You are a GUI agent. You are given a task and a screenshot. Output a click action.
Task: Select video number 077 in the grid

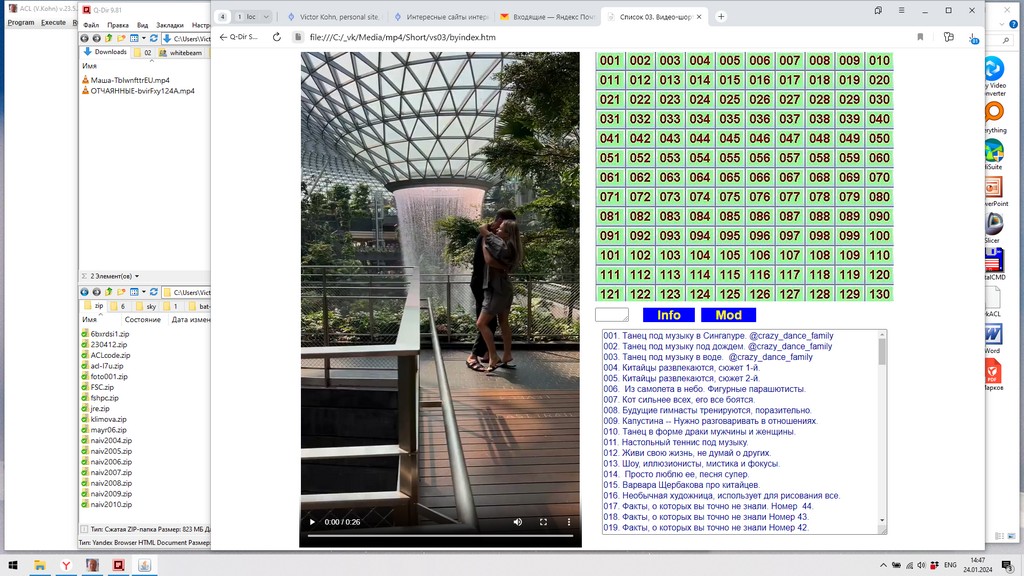pos(790,197)
